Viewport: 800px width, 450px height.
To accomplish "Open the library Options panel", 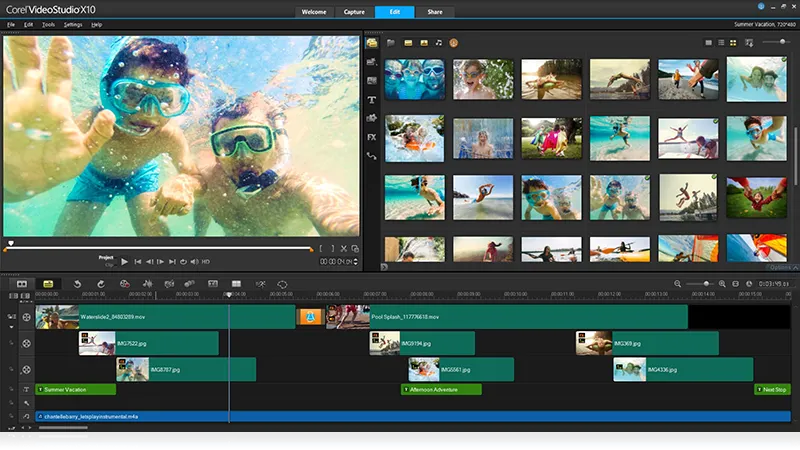I will click(x=779, y=267).
